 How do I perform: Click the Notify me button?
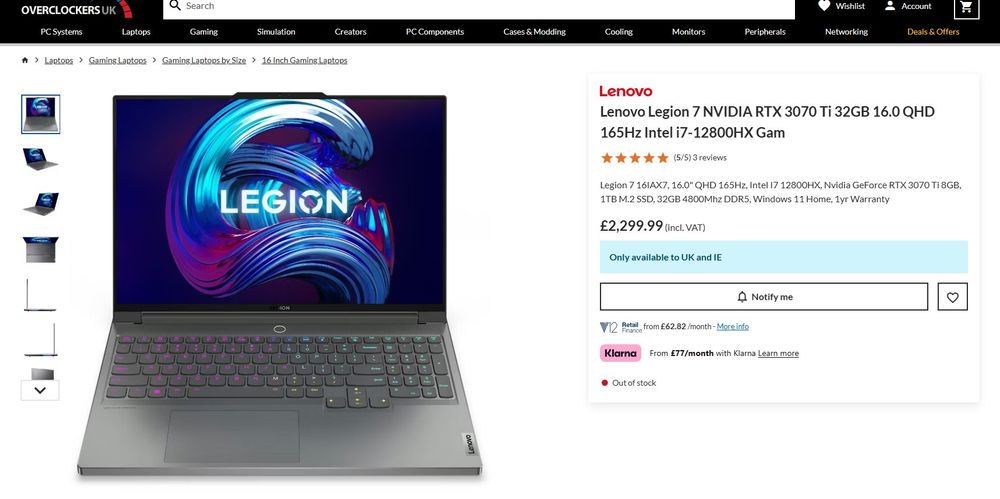click(x=763, y=297)
